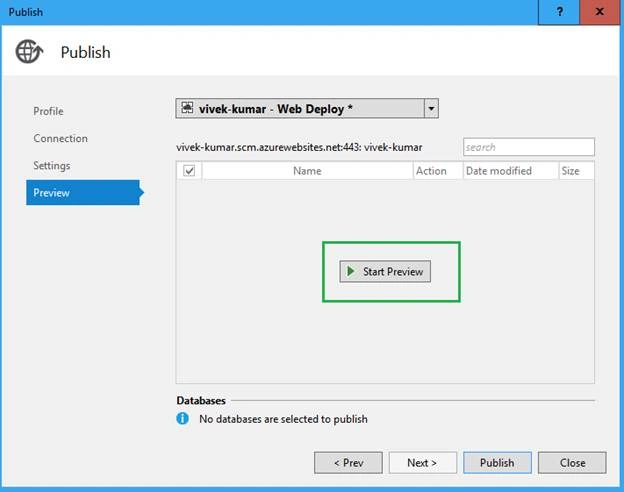Select the Preview step
Image resolution: width=624 pixels, height=492 pixels.
[x=83, y=193]
